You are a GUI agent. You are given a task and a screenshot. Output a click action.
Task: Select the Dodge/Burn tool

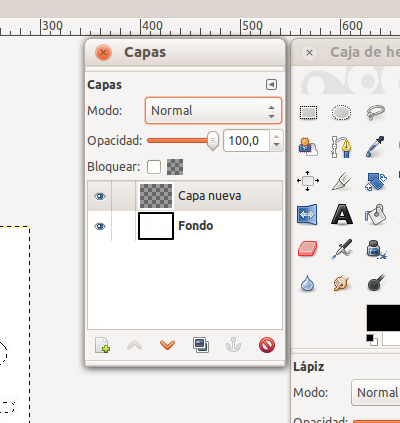pos(376,283)
